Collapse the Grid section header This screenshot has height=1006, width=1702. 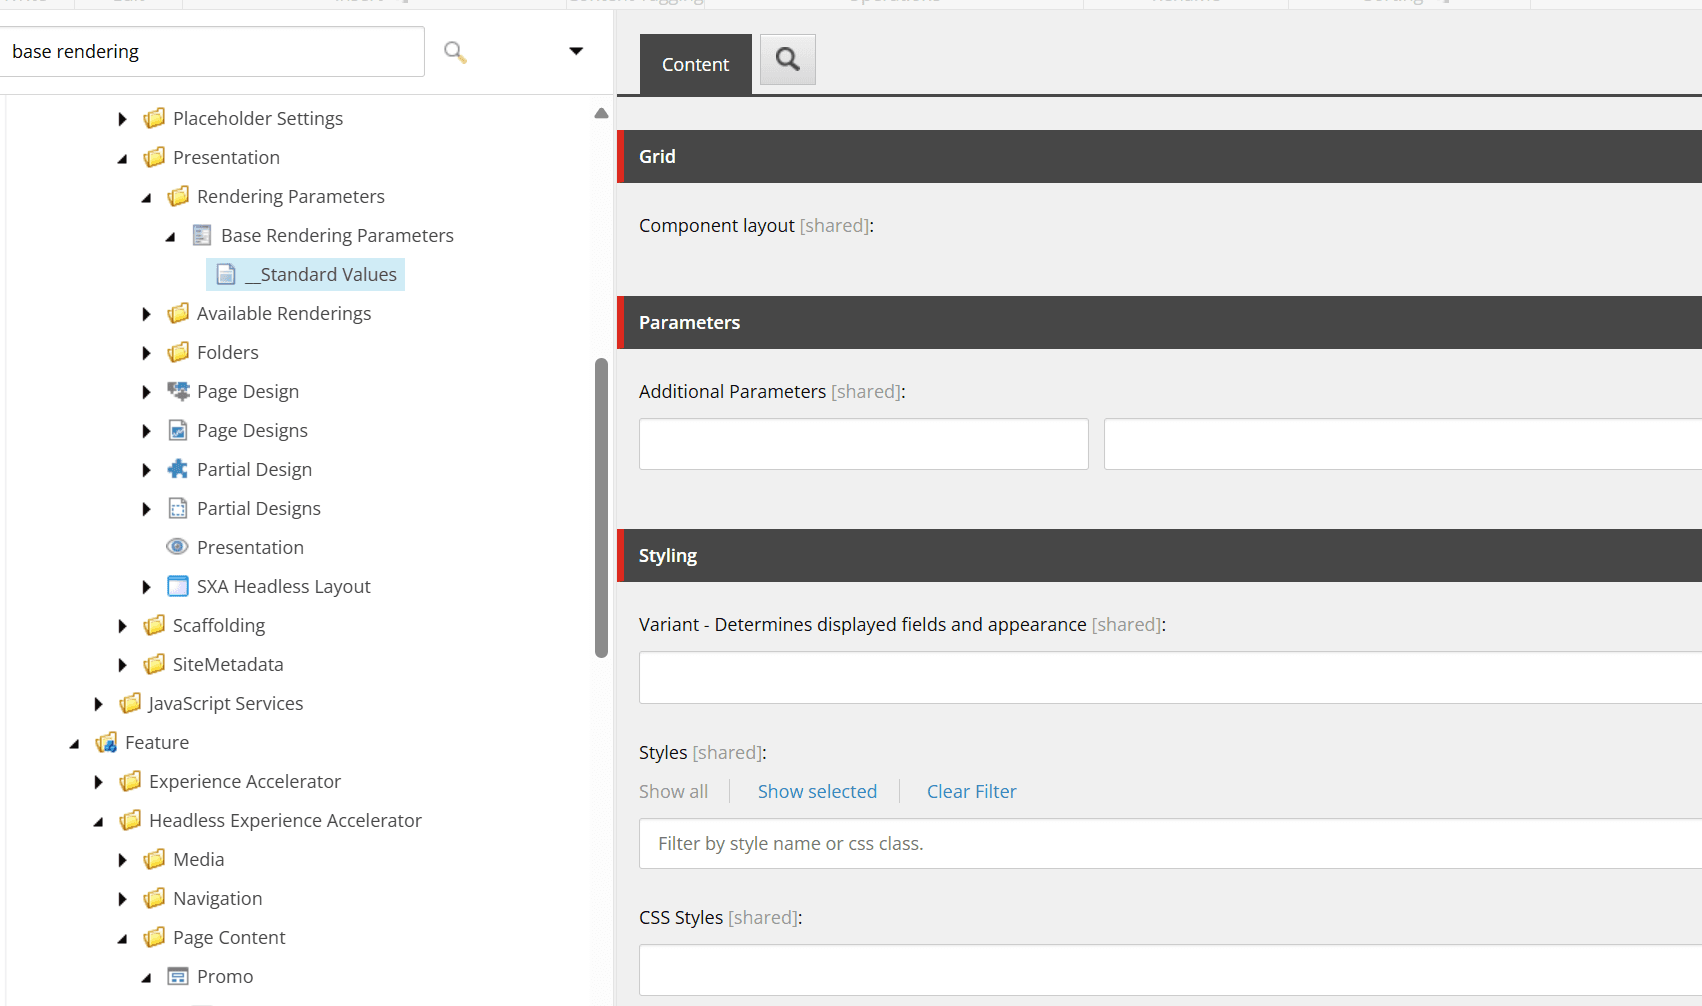click(1160, 157)
